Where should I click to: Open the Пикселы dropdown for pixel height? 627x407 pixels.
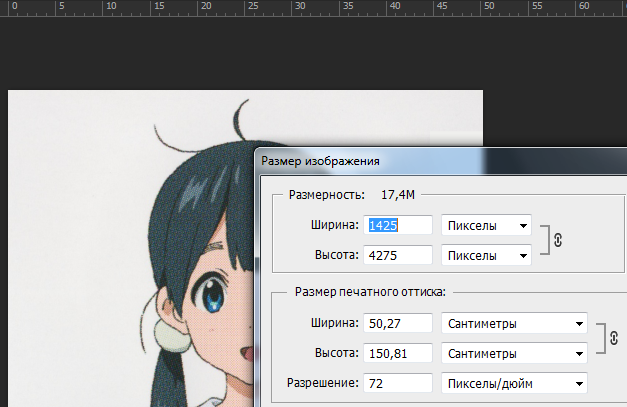click(x=486, y=256)
